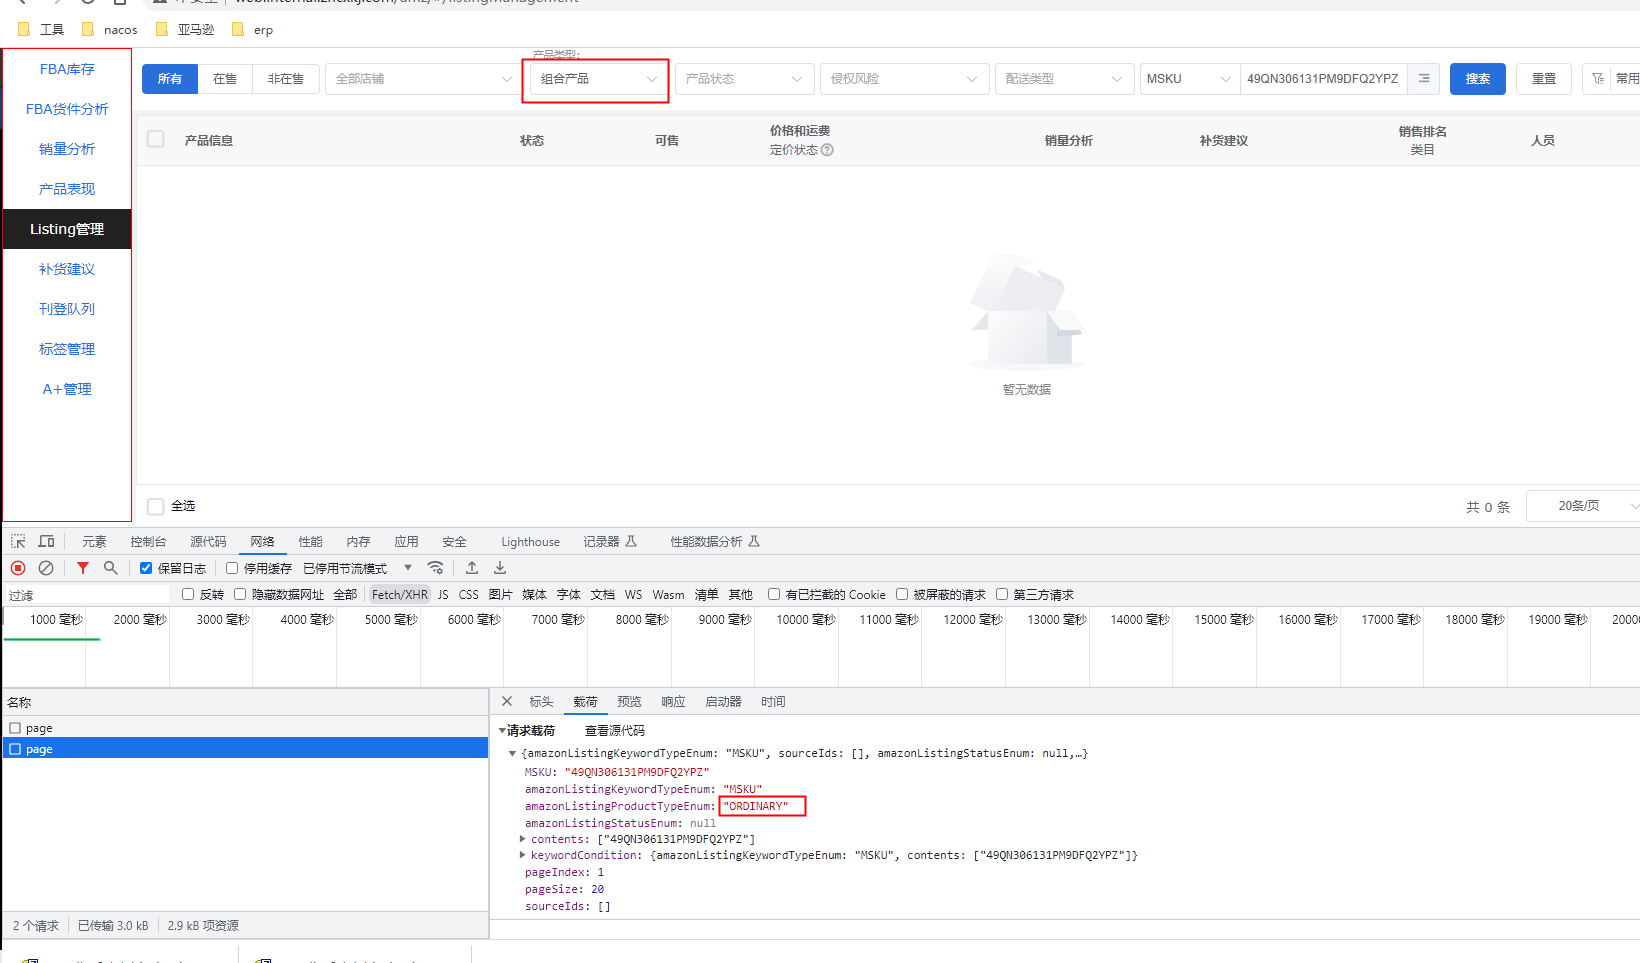Click the advanced search list icon

[1424, 78]
